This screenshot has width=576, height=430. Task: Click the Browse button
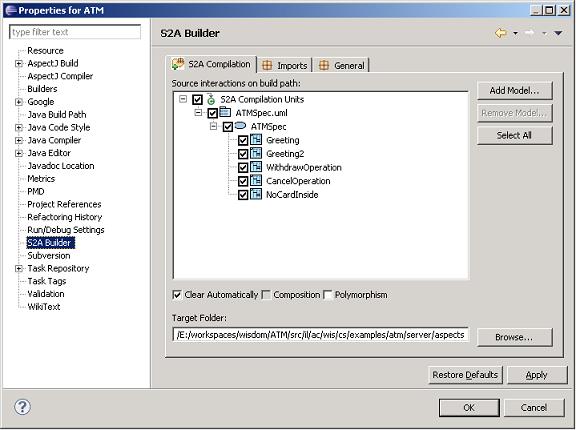pyautogui.click(x=514, y=337)
